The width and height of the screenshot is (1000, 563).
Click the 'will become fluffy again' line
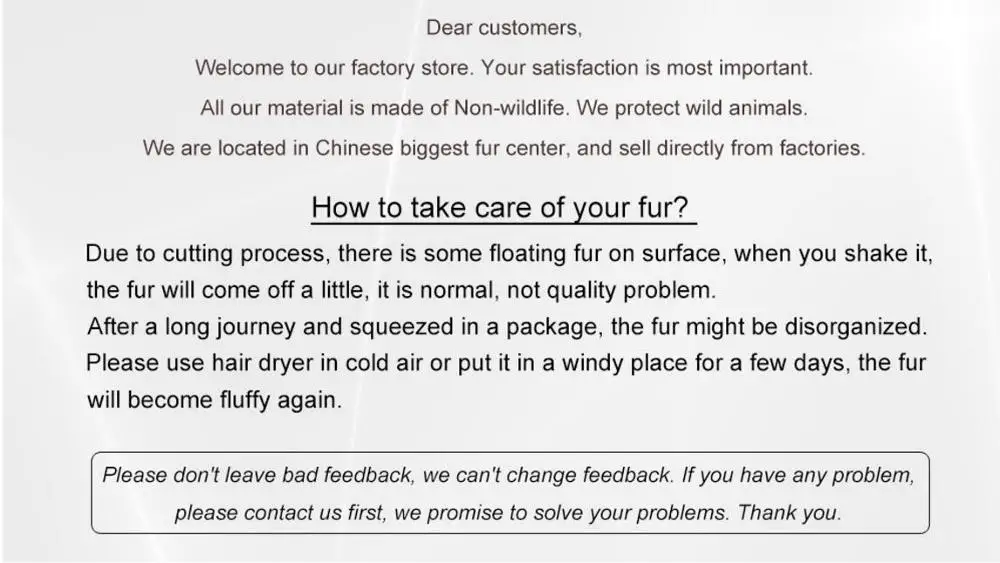pyautogui.click(x=214, y=400)
